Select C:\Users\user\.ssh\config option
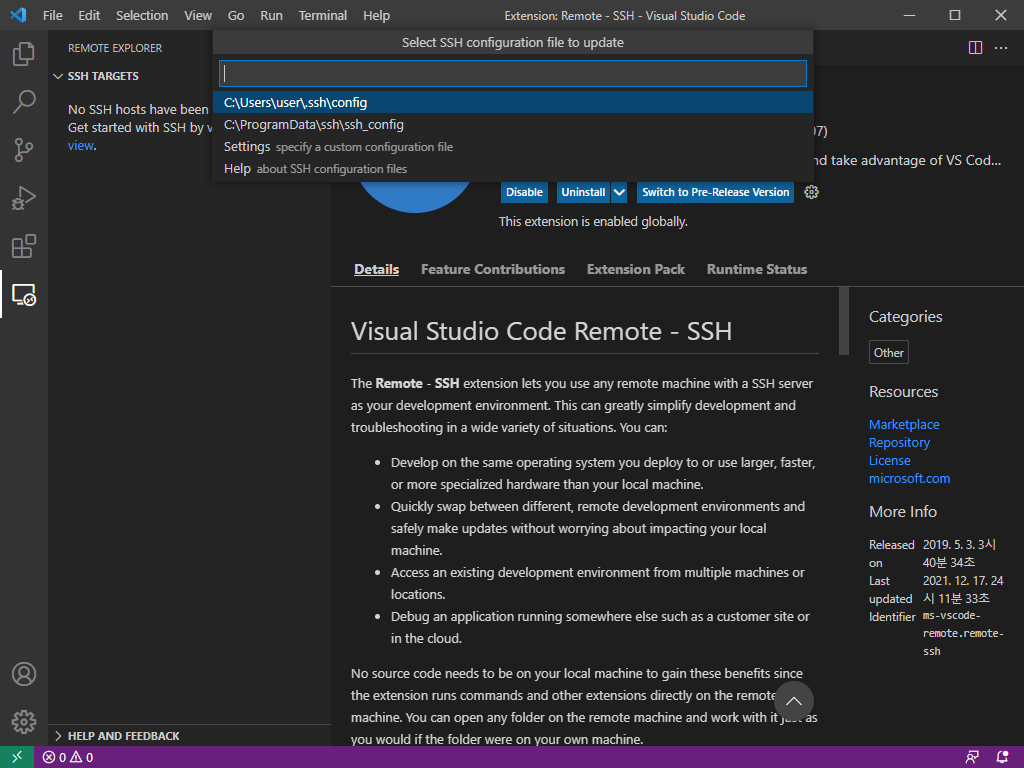Image resolution: width=1024 pixels, height=768 pixels. click(x=513, y=103)
